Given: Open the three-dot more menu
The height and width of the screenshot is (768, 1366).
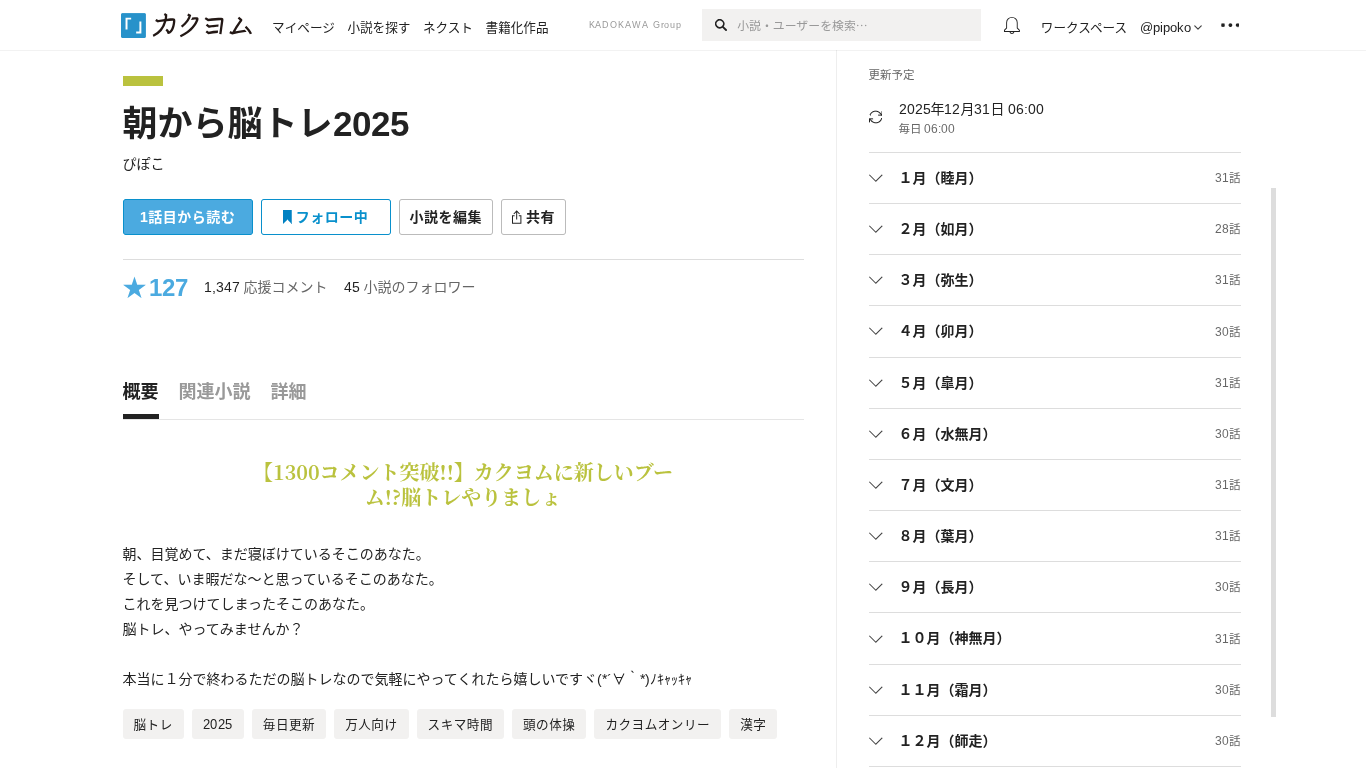Looking at the screenshot, I should click(1229, 26).
